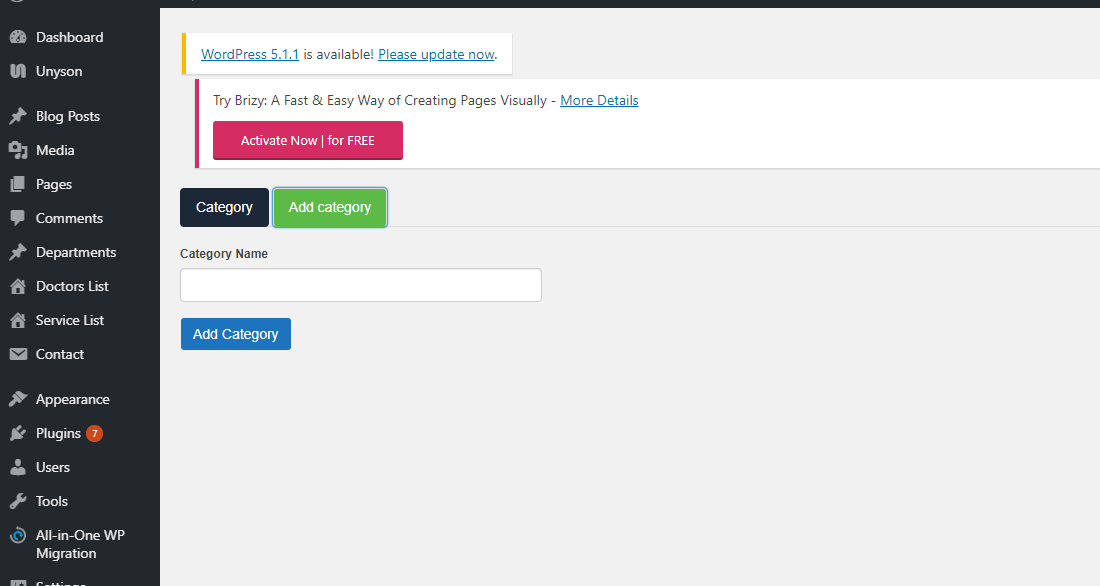Click the Contact envelope icon
The image size is (1100, 586).
pos(18,354)
